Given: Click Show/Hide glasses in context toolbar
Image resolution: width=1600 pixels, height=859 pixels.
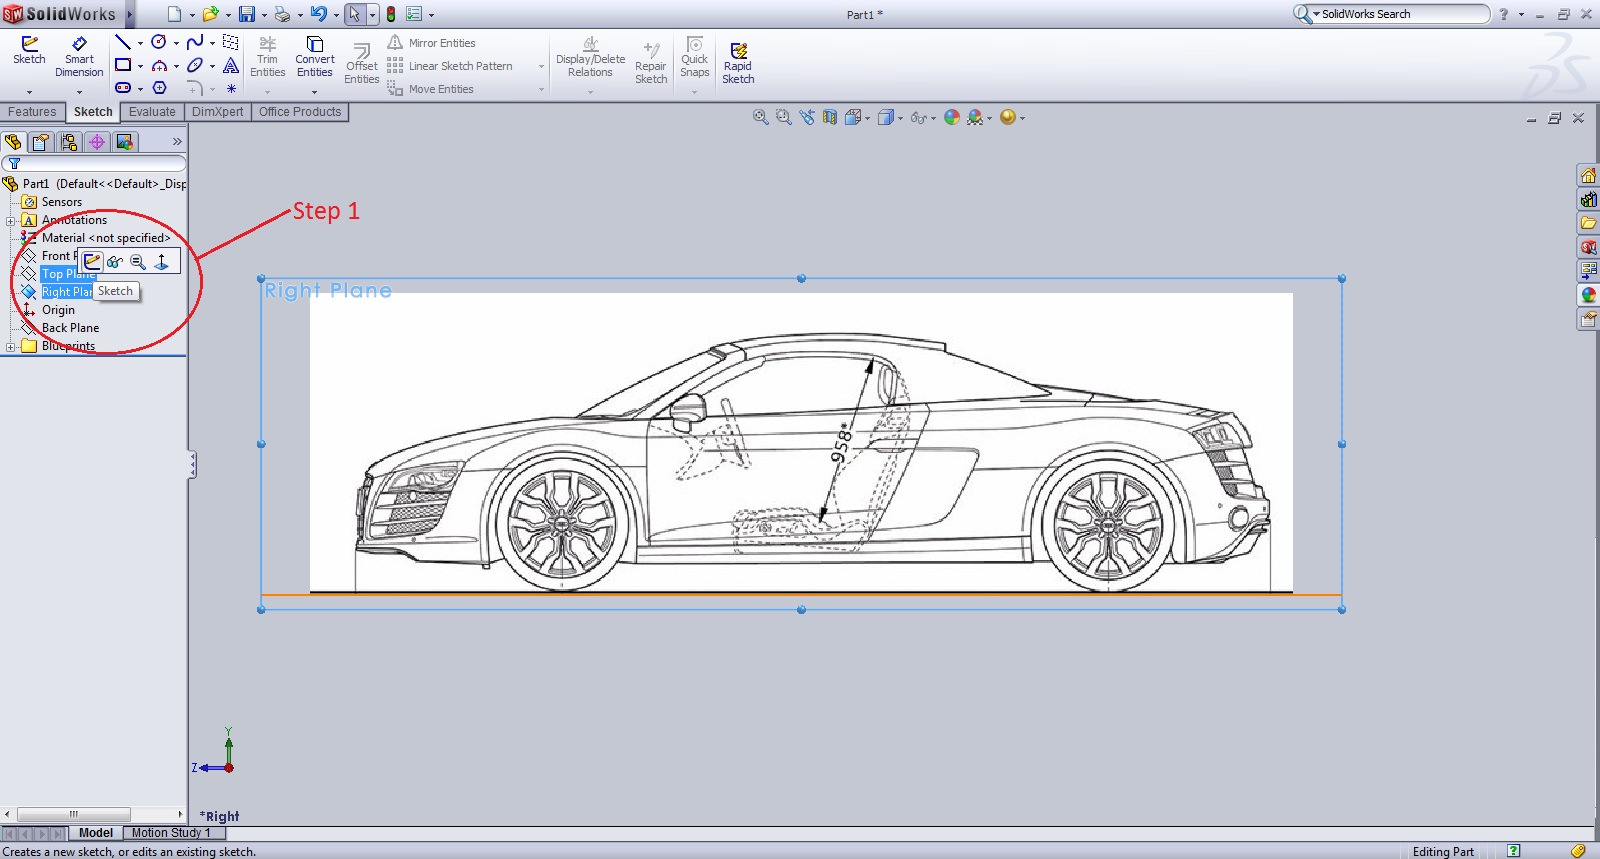Looking at the screenshot, I should pyautogui.click(x=115, y=262).
